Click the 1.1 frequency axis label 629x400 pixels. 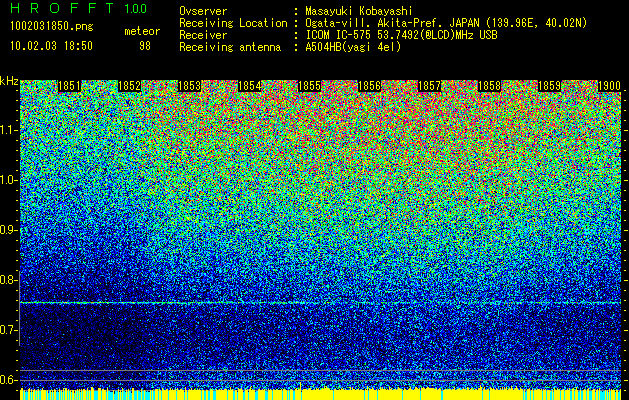(9, 130)
